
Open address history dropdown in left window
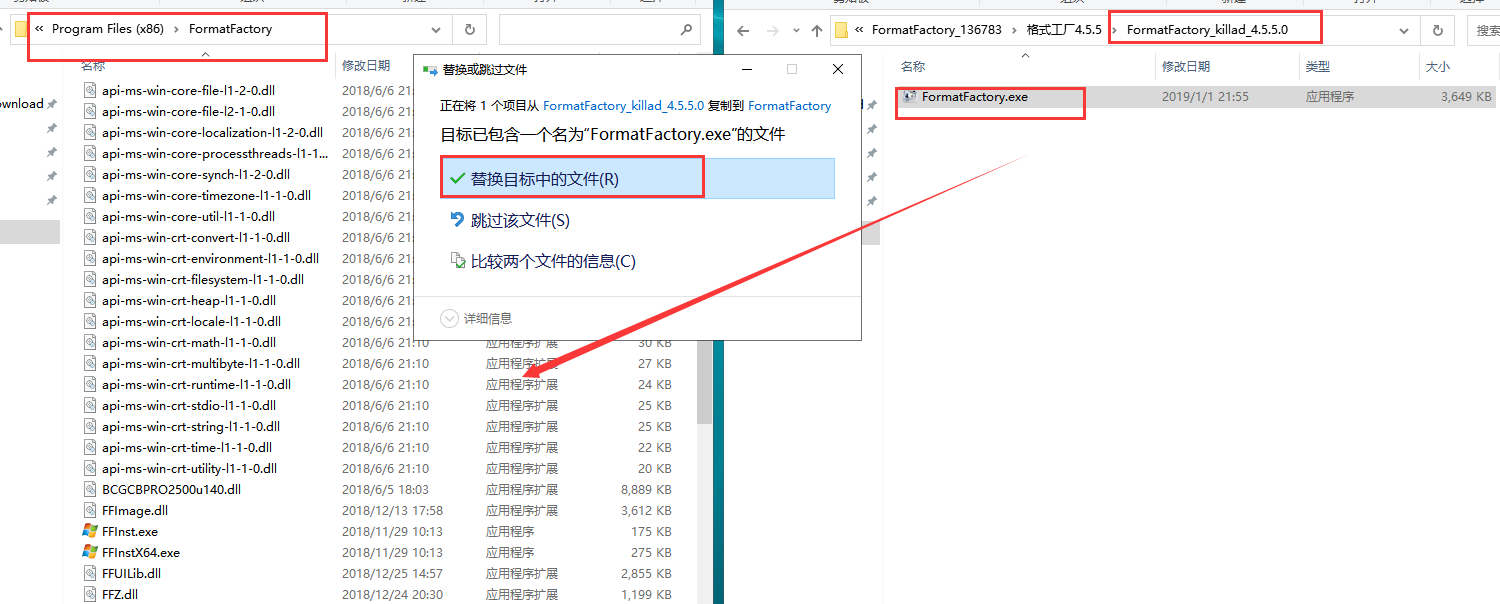click(x=437, y=30)
